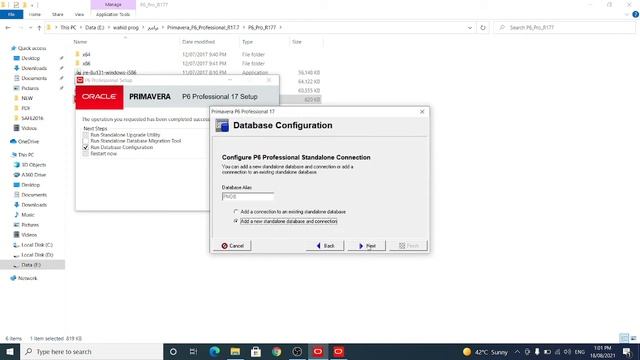Click 'This PC' in the address breadcrumb

(68, 27)
